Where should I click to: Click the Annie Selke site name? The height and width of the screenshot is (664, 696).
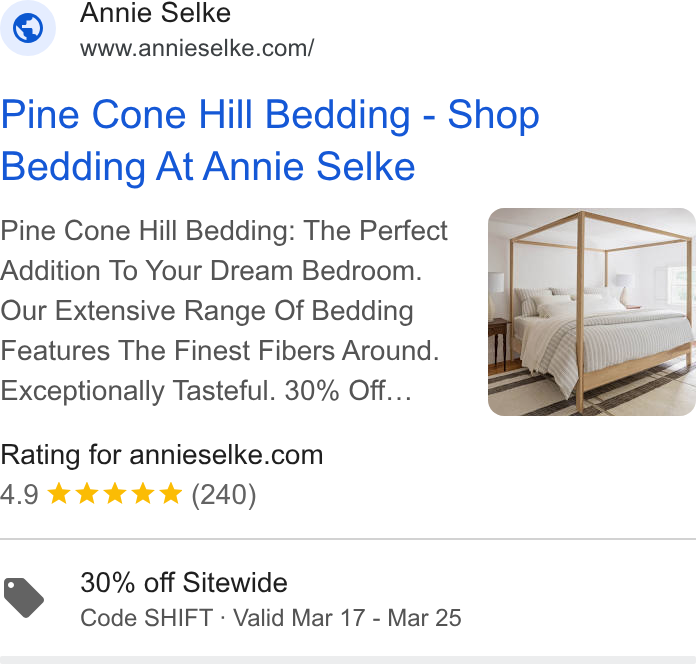pyautogui.click(x=155, y=12)
